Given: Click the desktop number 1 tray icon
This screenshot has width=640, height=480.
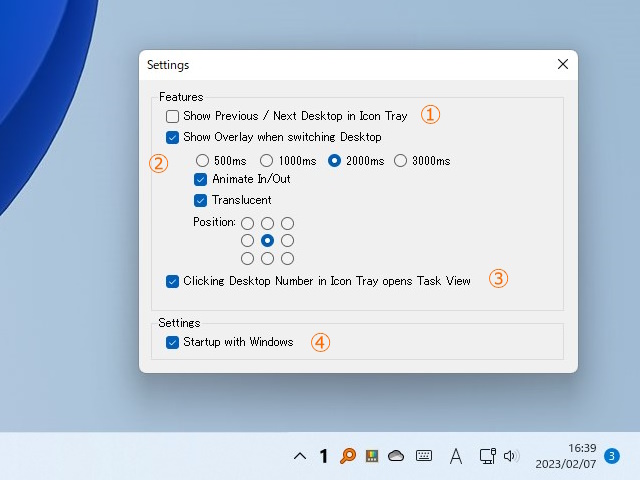Looking at the screenshot, I should tap(324, 456).
